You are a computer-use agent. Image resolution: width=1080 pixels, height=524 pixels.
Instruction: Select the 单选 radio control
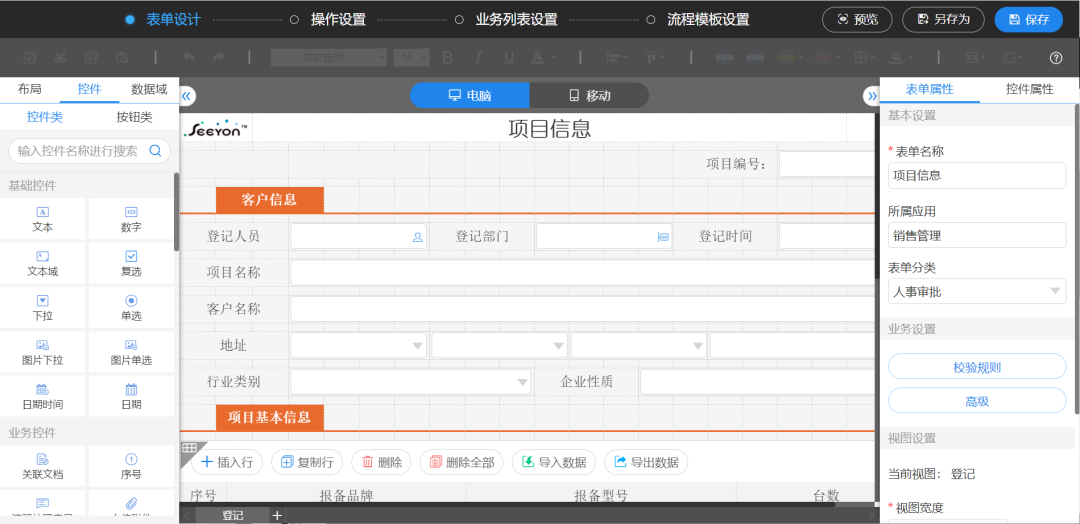[131, 301]
